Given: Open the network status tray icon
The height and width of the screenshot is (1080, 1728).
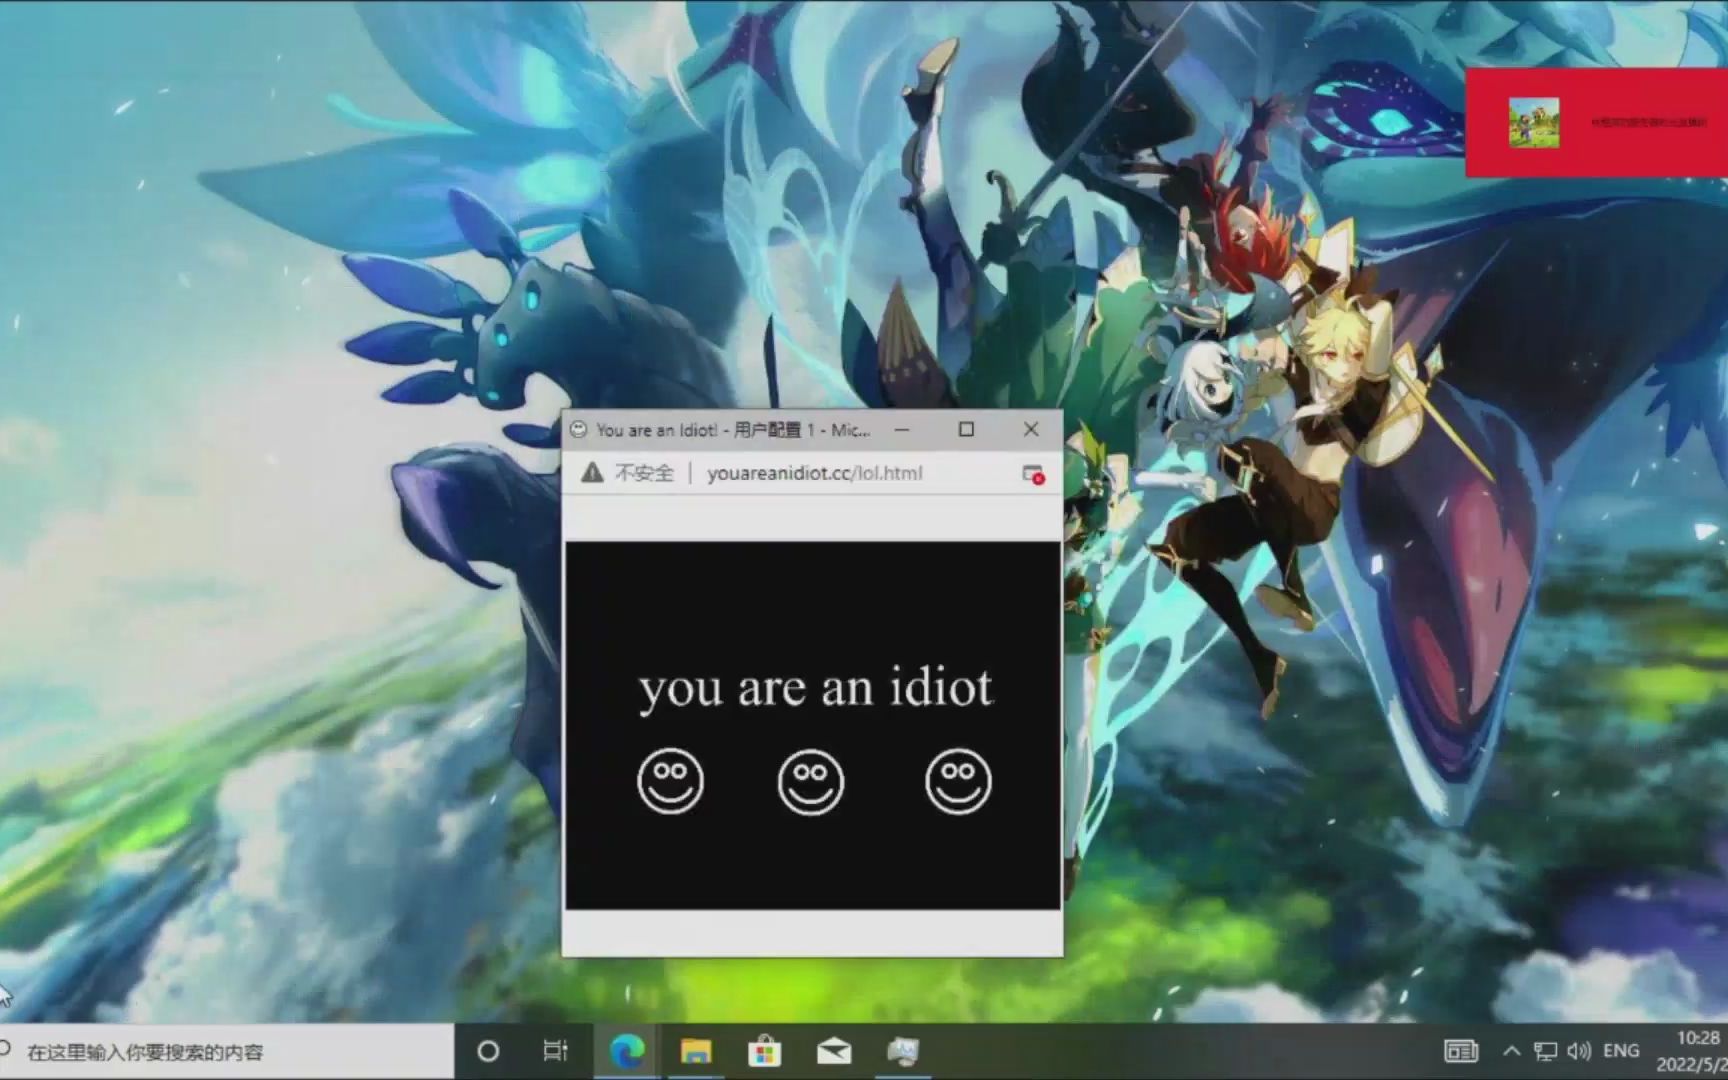Looking at the screenshot, I should 1546,1051.
